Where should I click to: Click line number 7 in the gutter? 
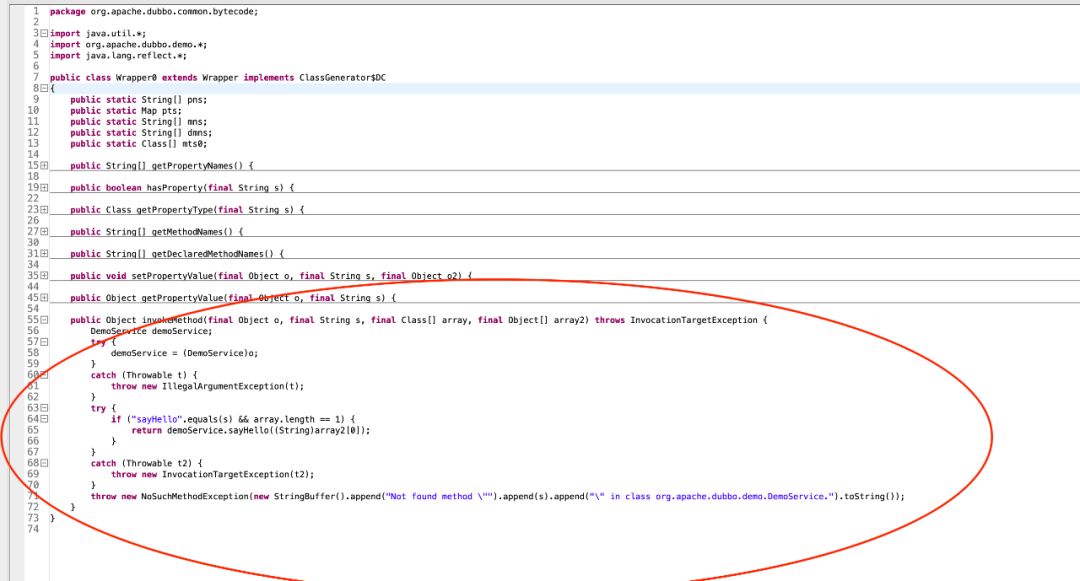click(x=36, y=77)
